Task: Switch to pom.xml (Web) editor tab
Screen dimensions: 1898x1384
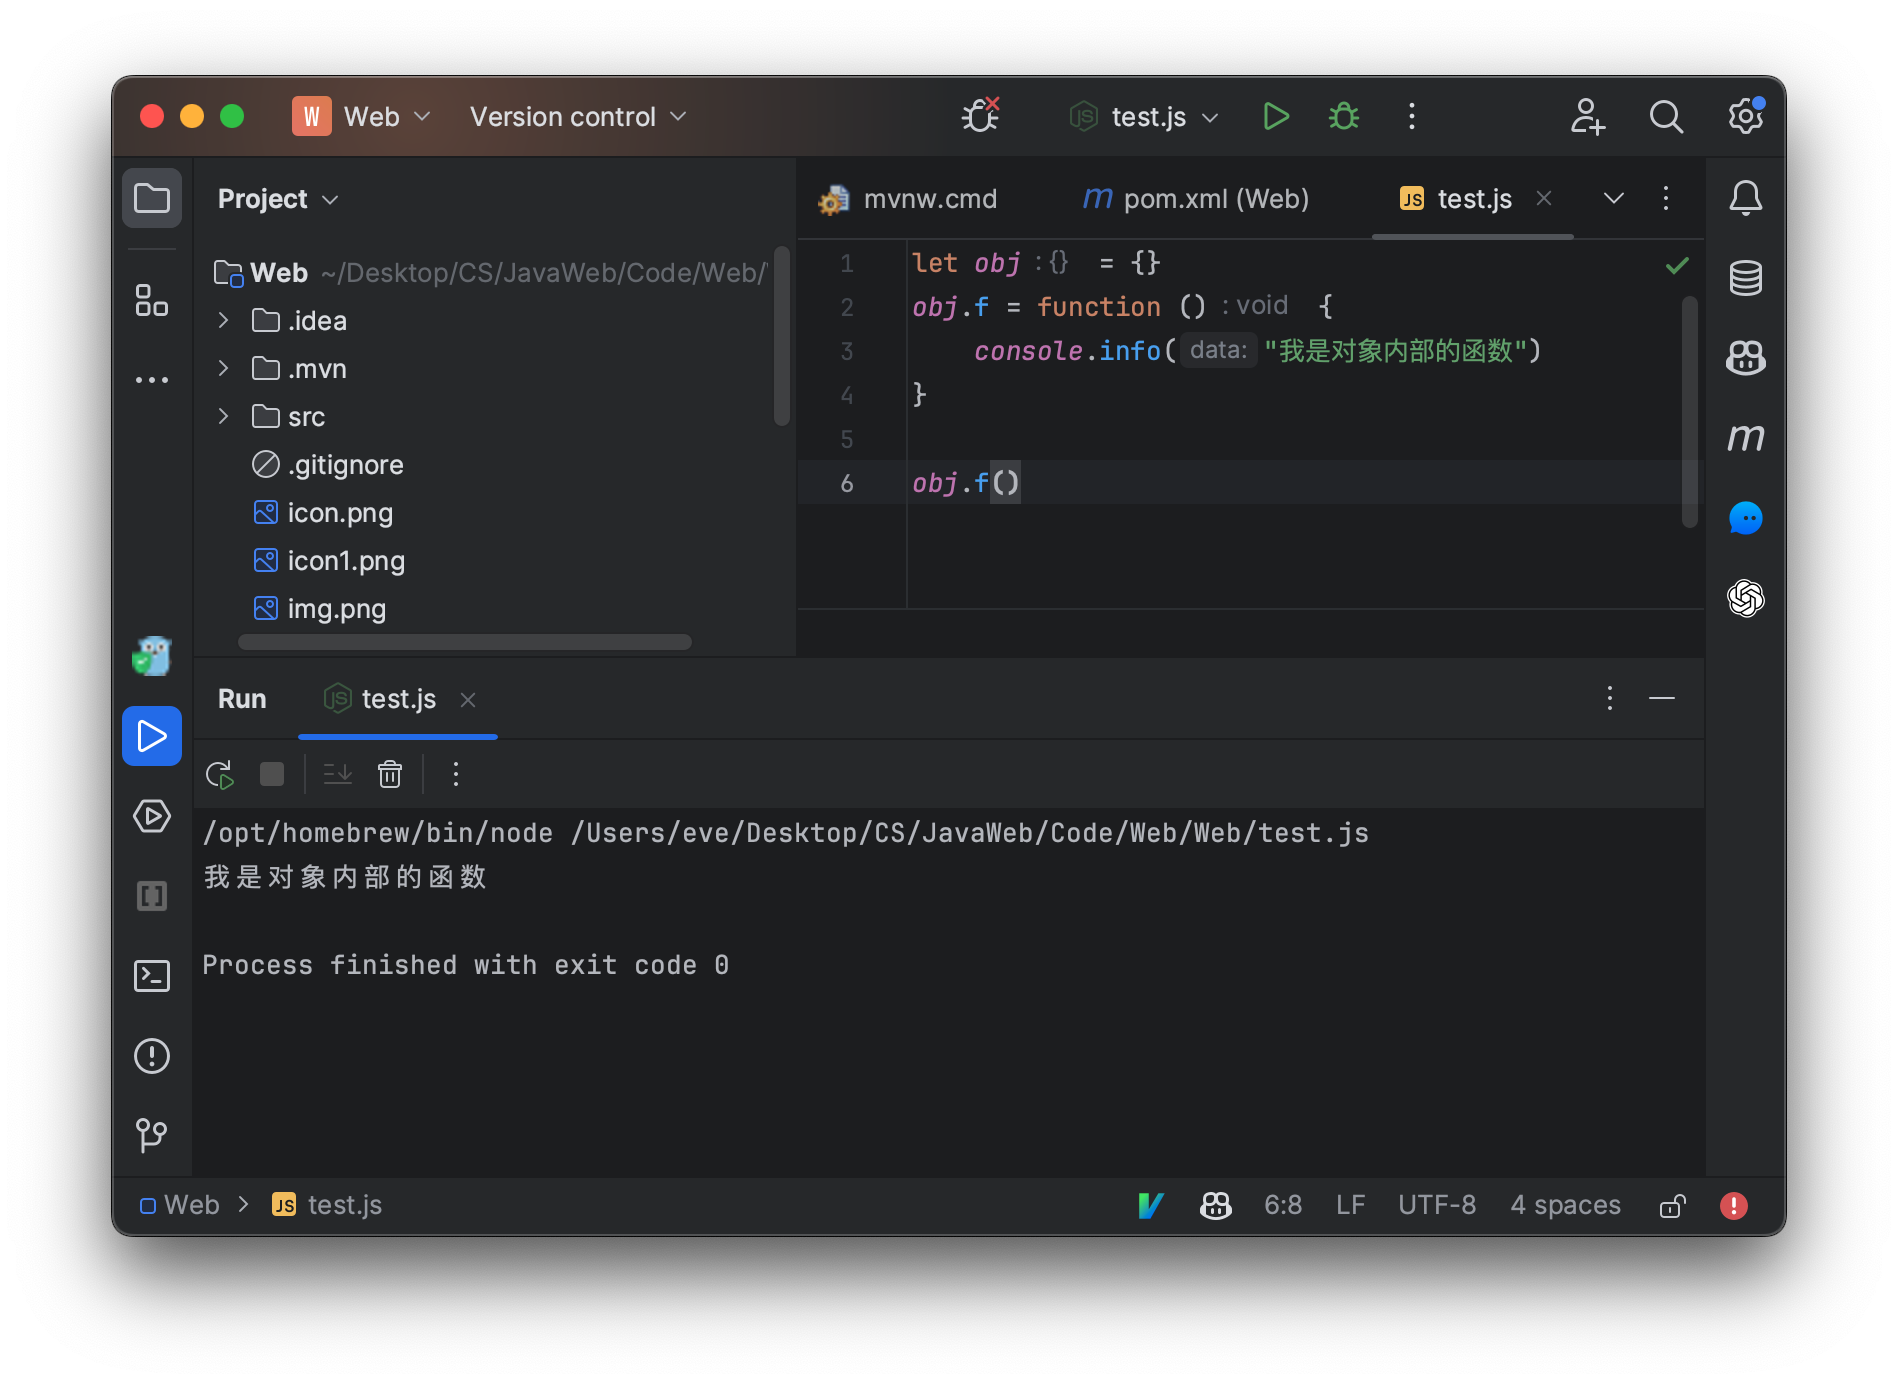Action: tap(1196, 199)
